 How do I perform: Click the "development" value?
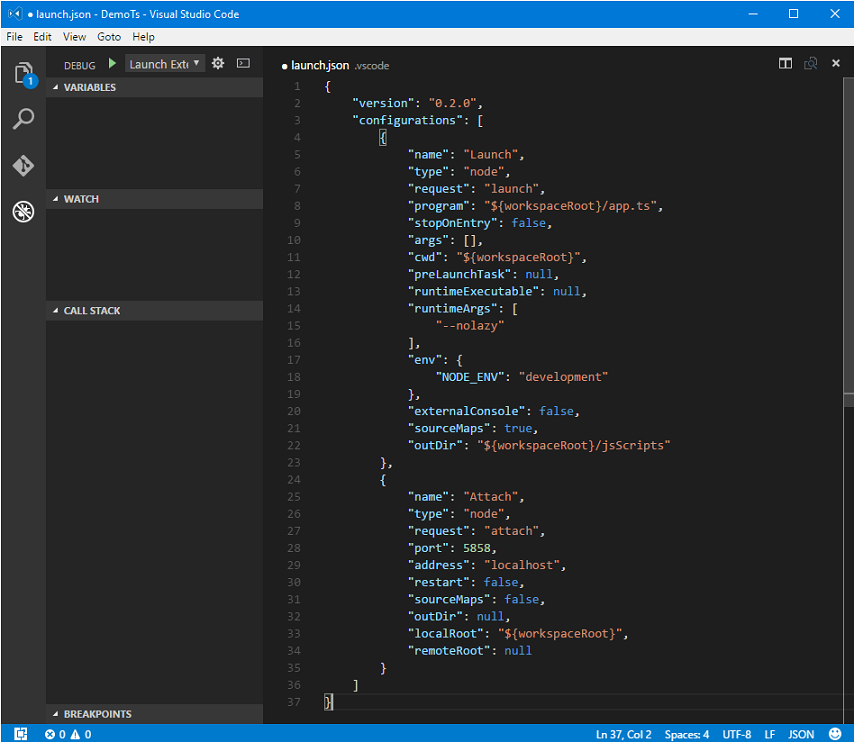563,376
